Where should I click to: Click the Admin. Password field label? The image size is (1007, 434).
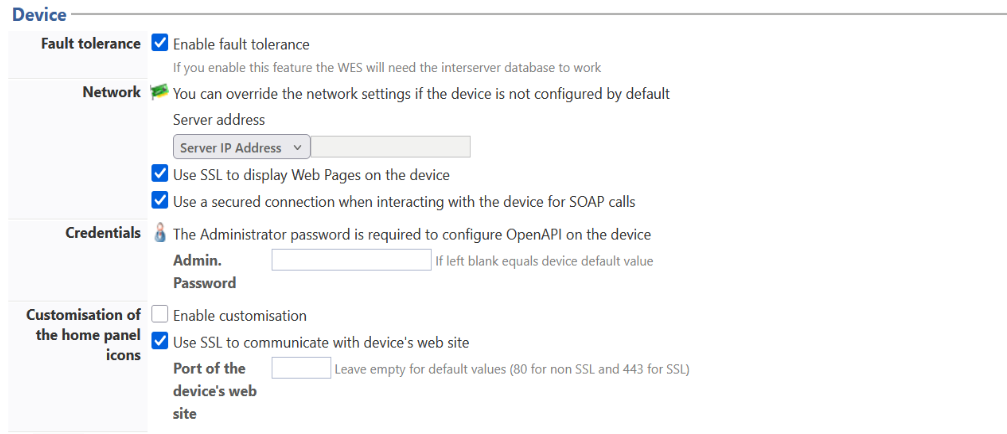tap(205, 271)
